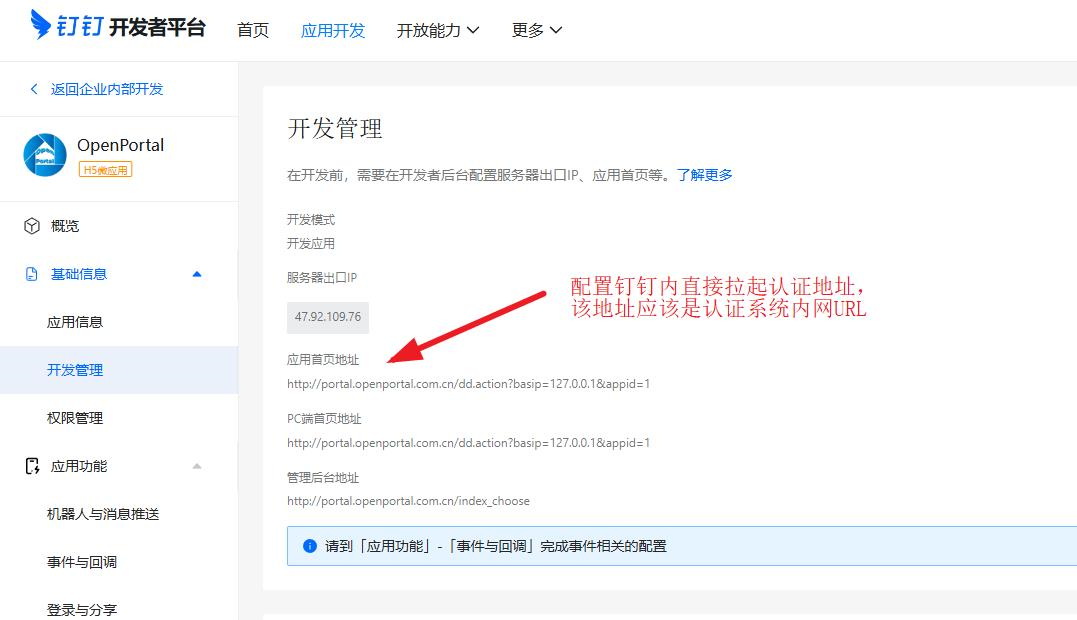Collapse the 应用功能 section arrow

point(197,466)
